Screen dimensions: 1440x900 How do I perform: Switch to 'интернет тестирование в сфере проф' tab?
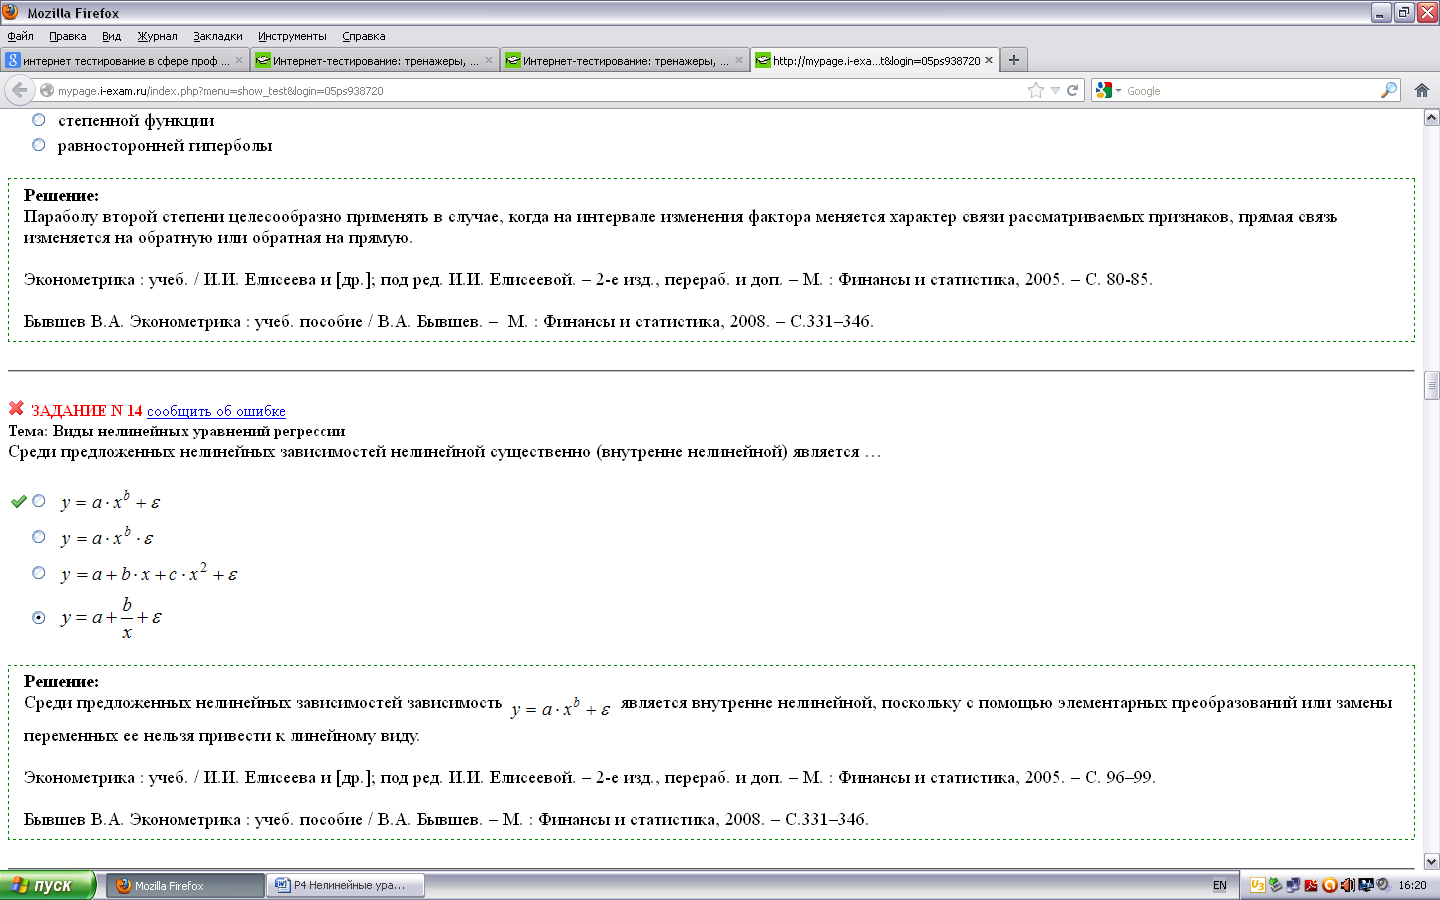[x=125, y=60]
